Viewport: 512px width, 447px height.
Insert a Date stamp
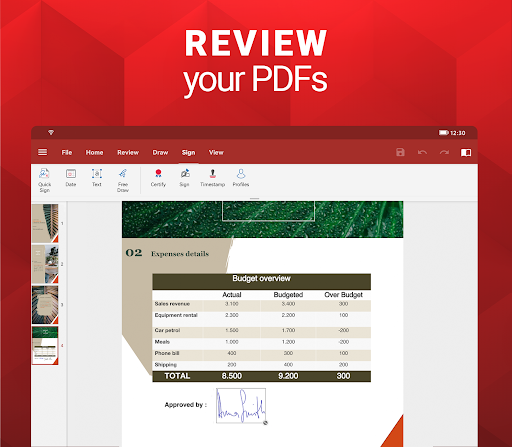click(x=71, y=178)
